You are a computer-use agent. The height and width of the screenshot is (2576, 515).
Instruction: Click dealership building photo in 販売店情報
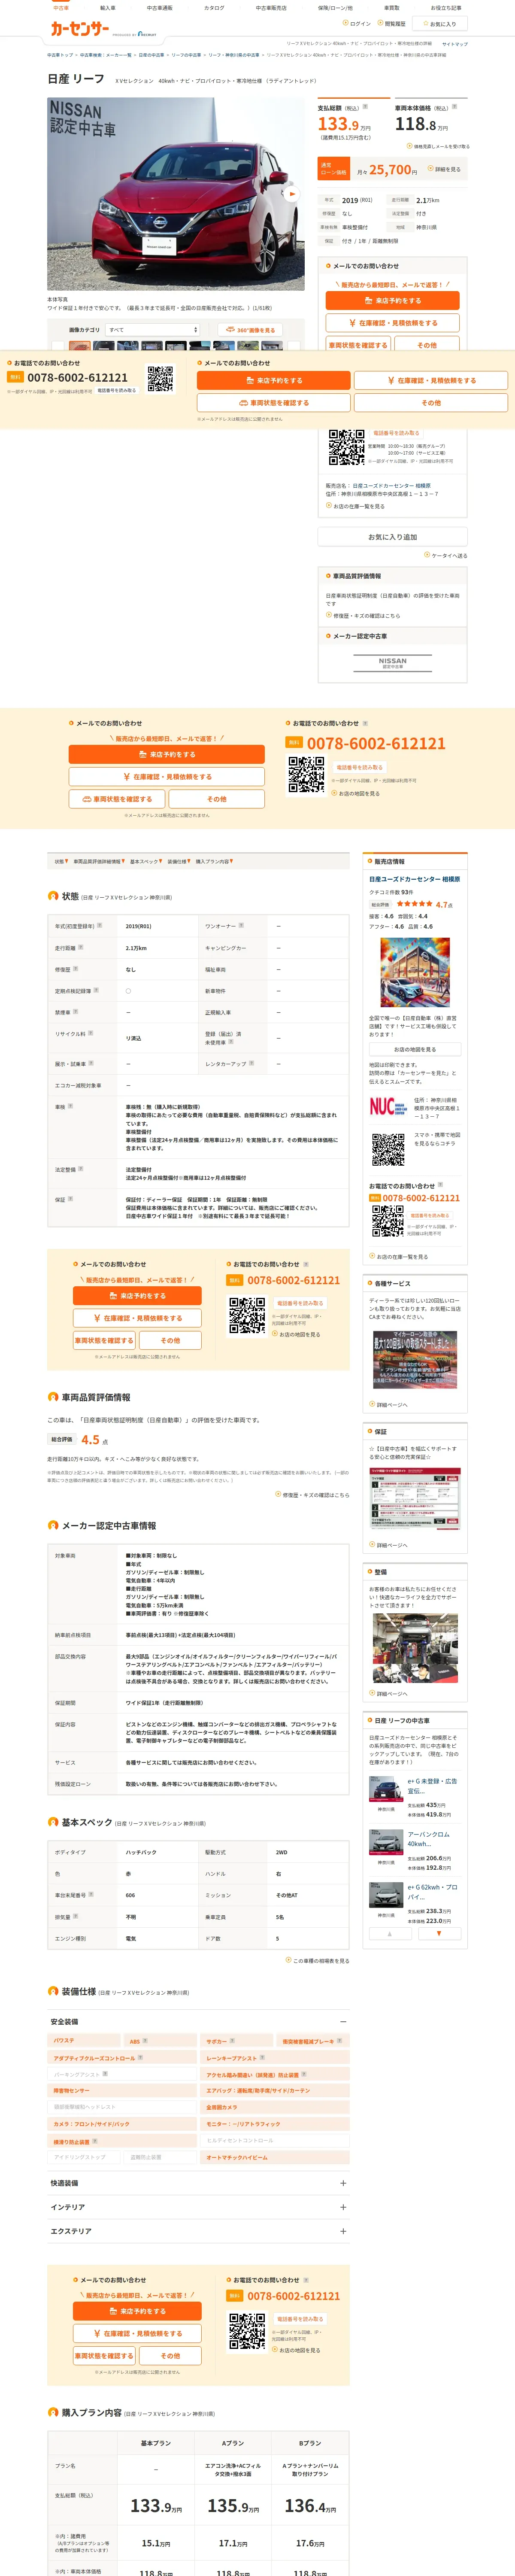415,973
